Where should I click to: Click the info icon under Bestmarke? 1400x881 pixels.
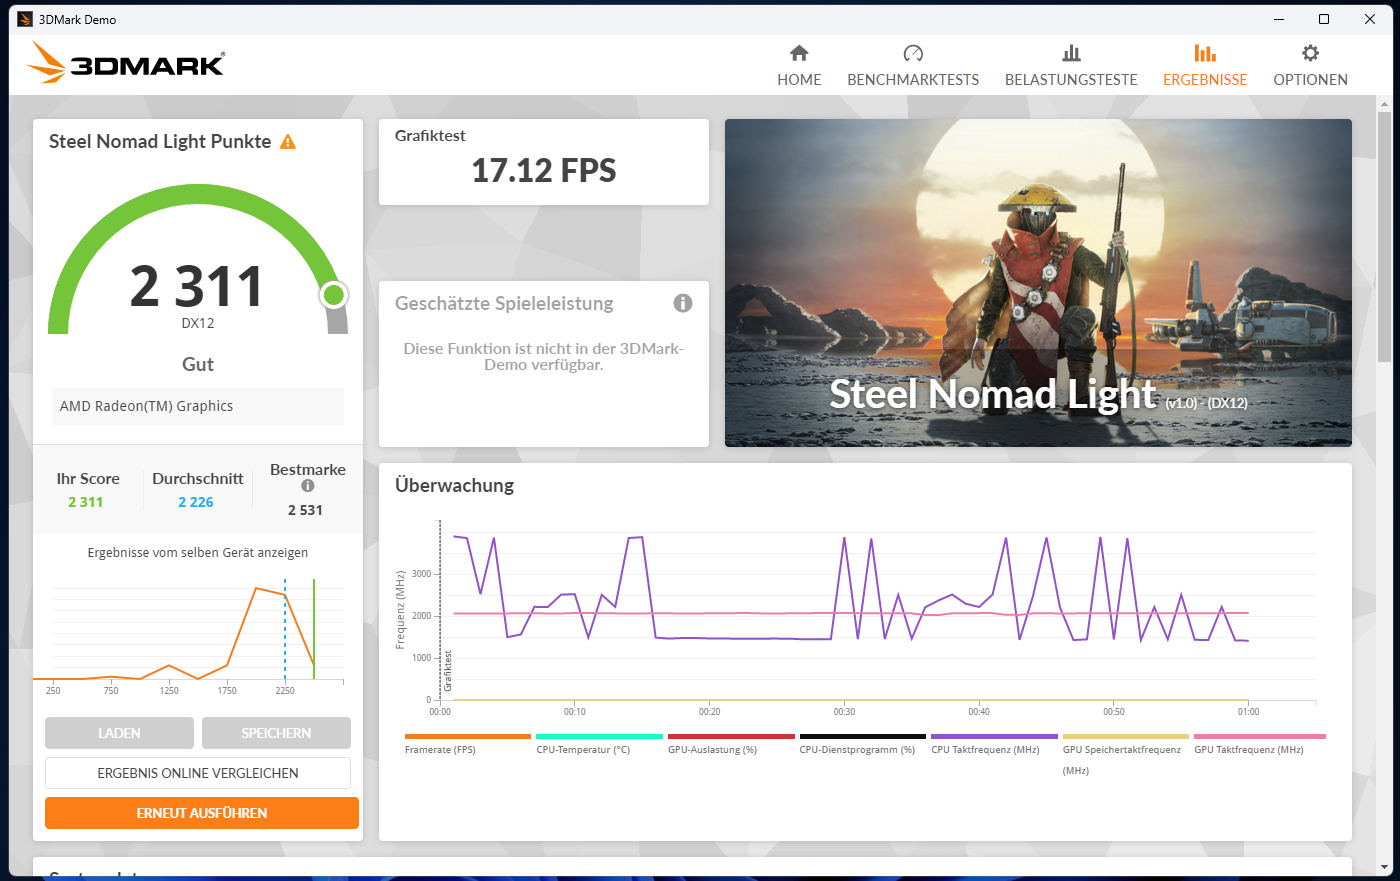(308, 486)
